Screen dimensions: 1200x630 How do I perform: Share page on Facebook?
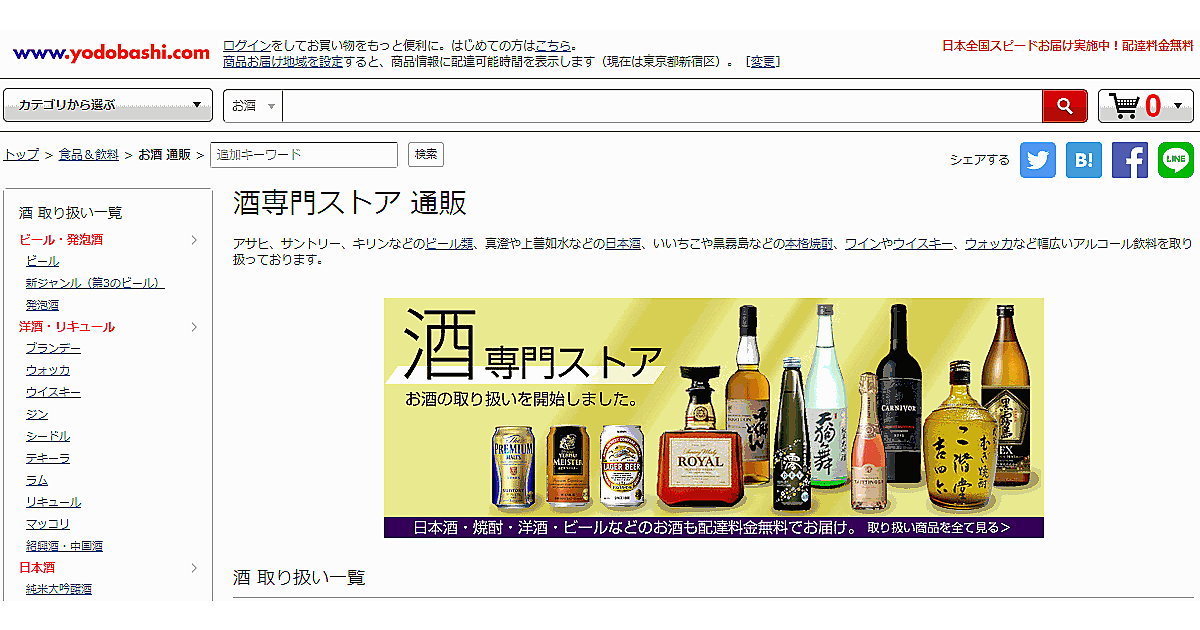pyautogui.click(x=1129, y=160)
